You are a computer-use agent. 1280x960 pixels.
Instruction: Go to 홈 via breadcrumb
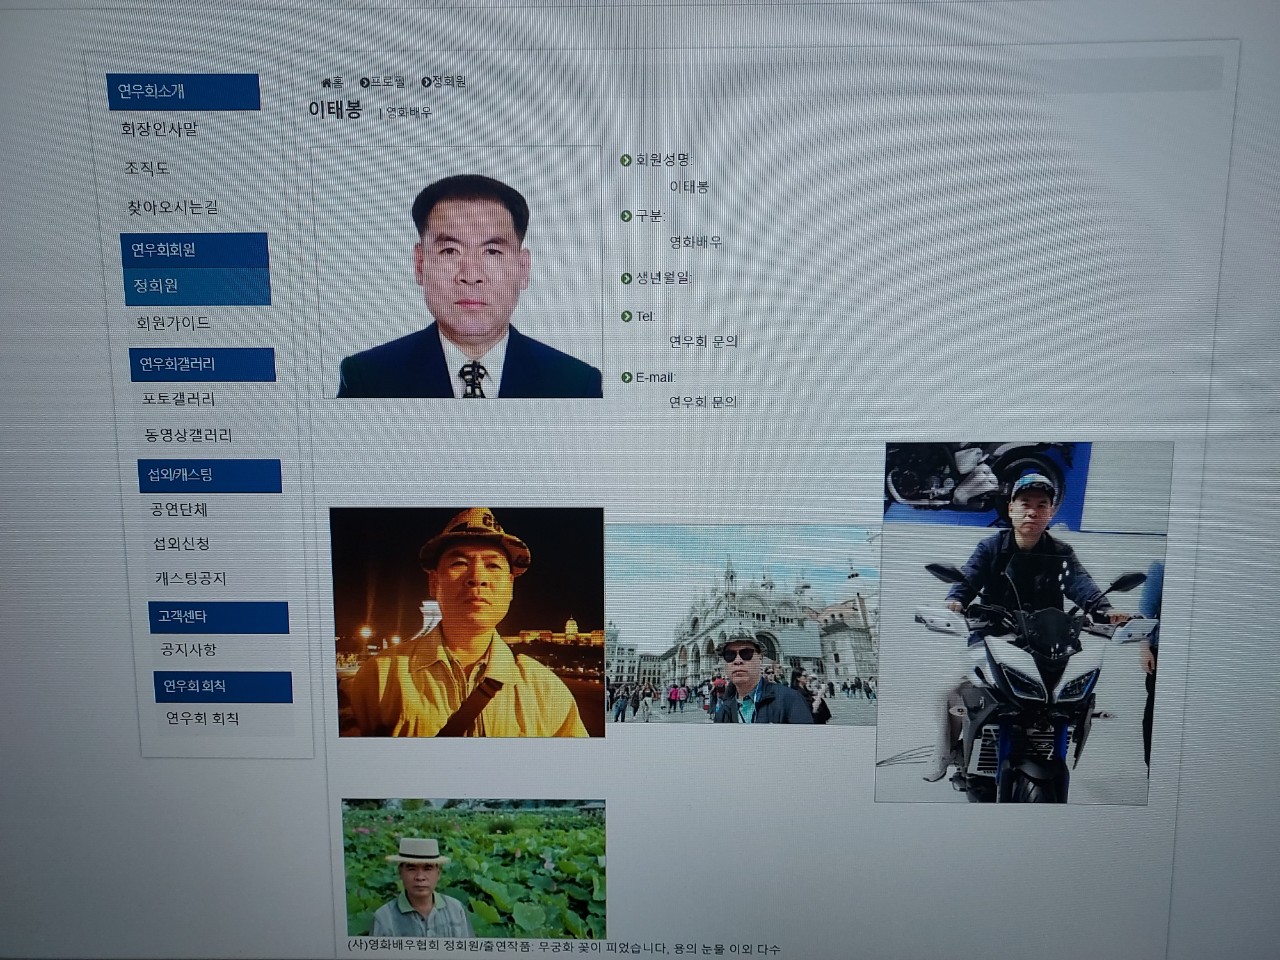(338, 82)
